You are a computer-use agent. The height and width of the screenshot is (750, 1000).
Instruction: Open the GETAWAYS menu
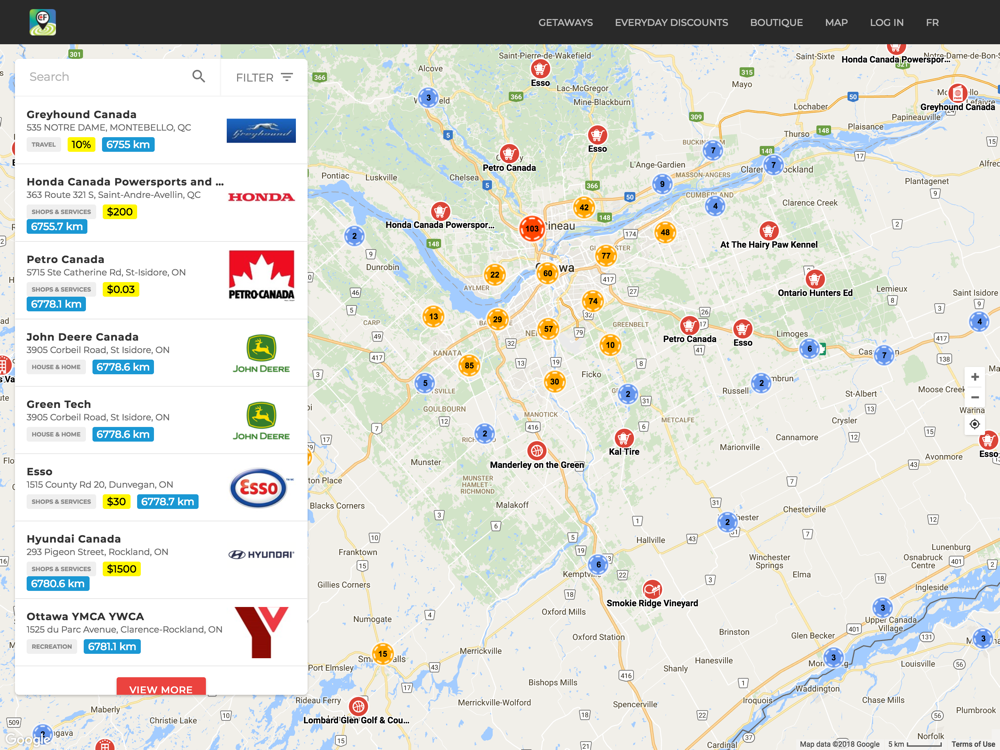coord(566,22)
